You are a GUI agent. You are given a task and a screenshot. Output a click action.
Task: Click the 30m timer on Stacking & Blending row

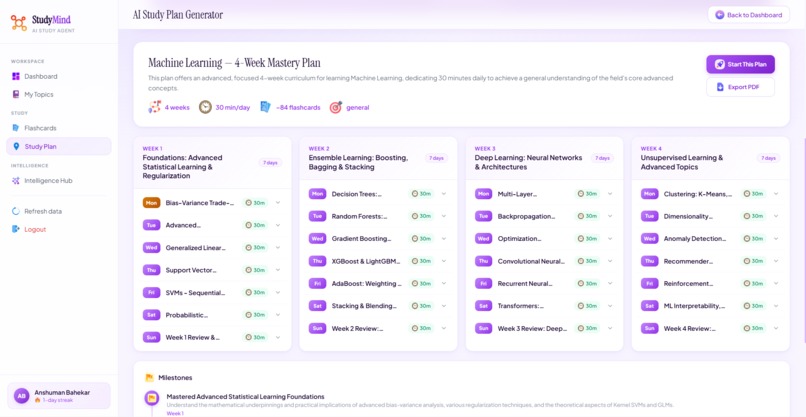coord(421,305)
